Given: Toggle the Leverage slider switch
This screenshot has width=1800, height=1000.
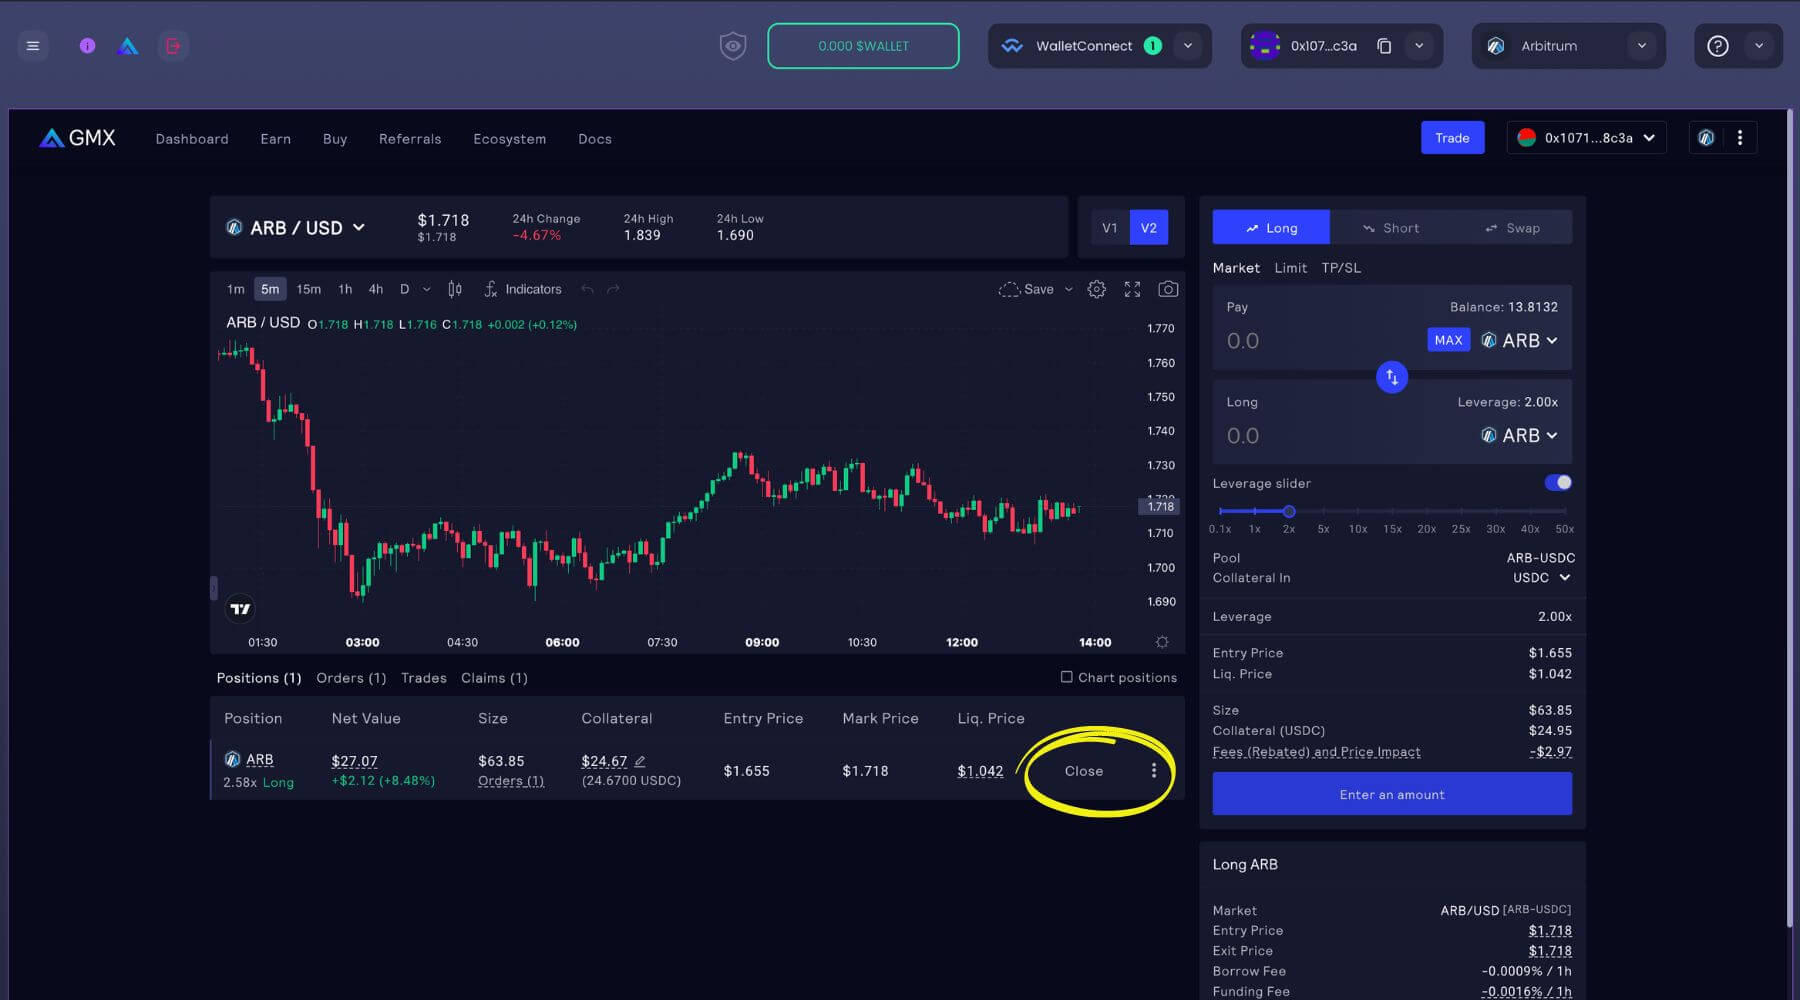Looking at the screenshot, I should [1557, 482].
